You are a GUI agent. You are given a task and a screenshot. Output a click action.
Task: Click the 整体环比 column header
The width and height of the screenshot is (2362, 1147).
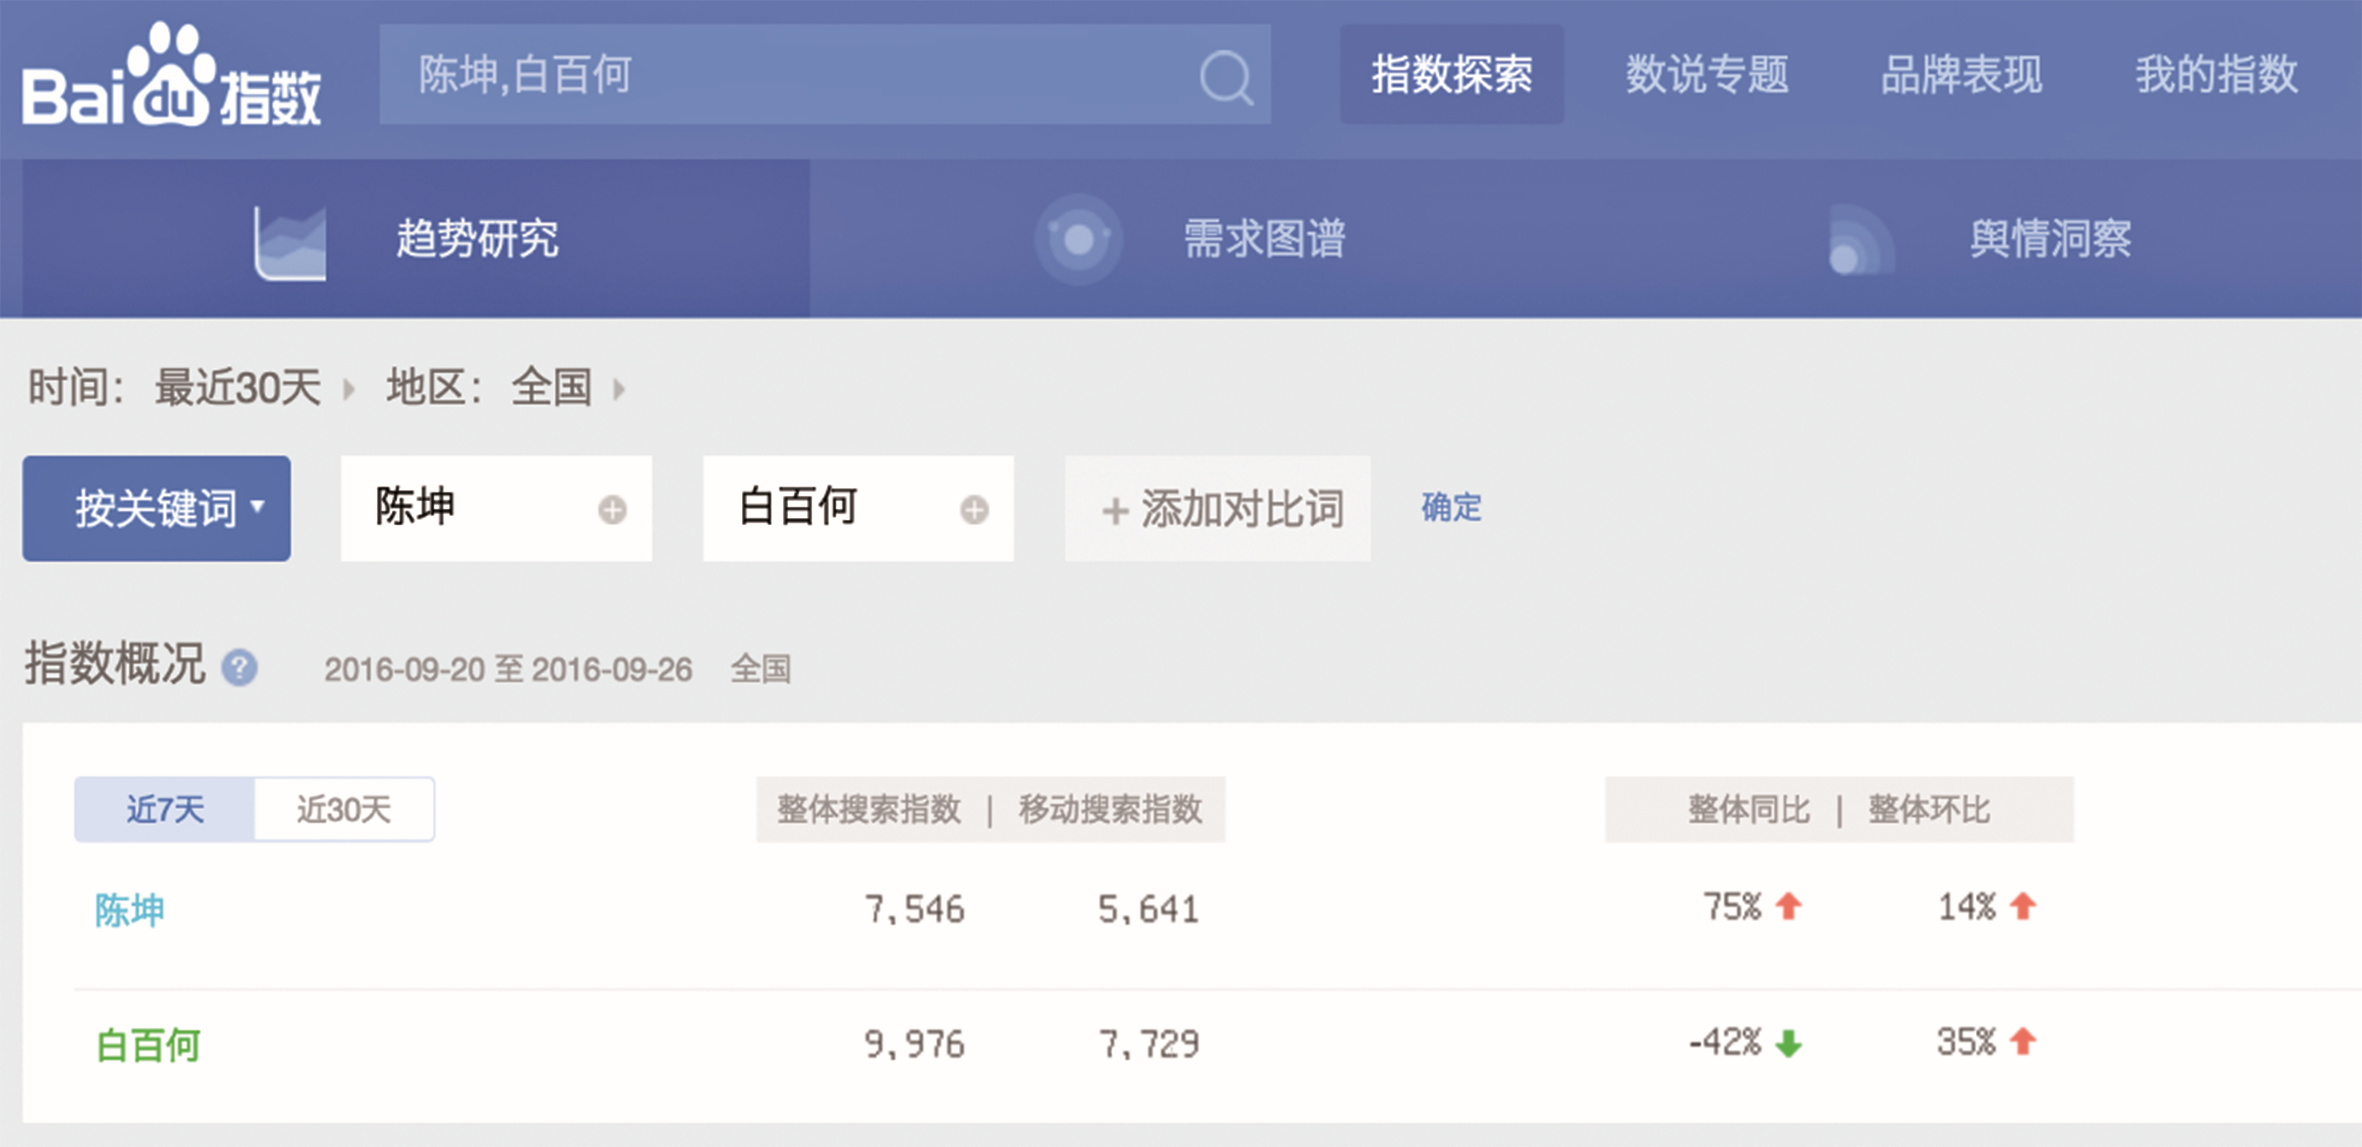(1929, 809)
